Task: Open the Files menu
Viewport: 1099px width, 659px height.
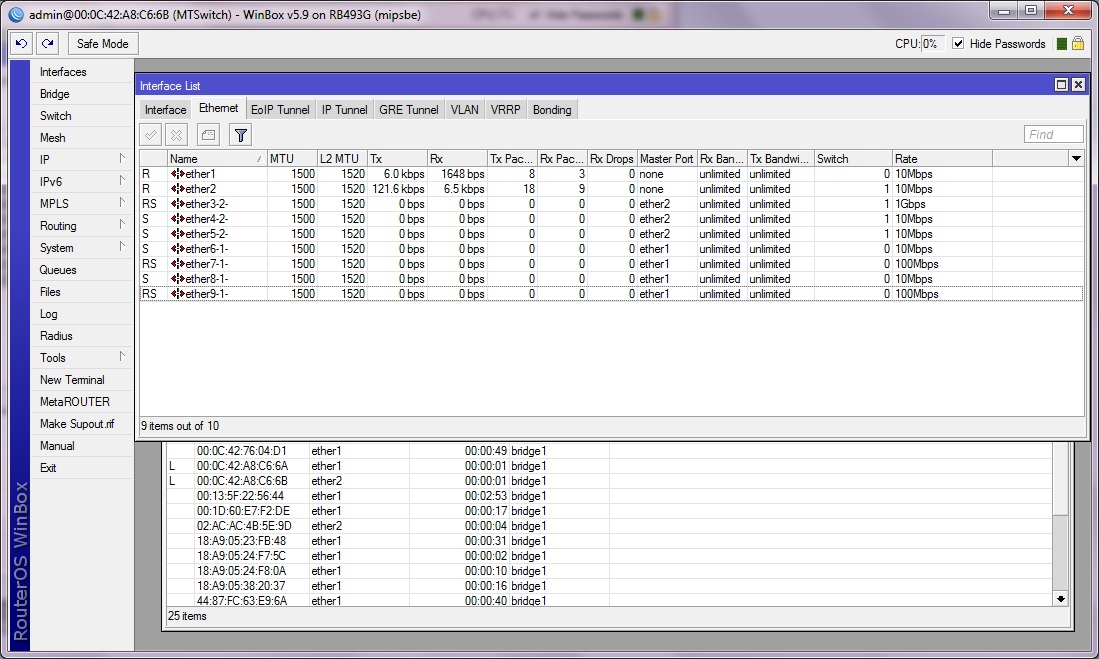Action: tap(81, 292)
